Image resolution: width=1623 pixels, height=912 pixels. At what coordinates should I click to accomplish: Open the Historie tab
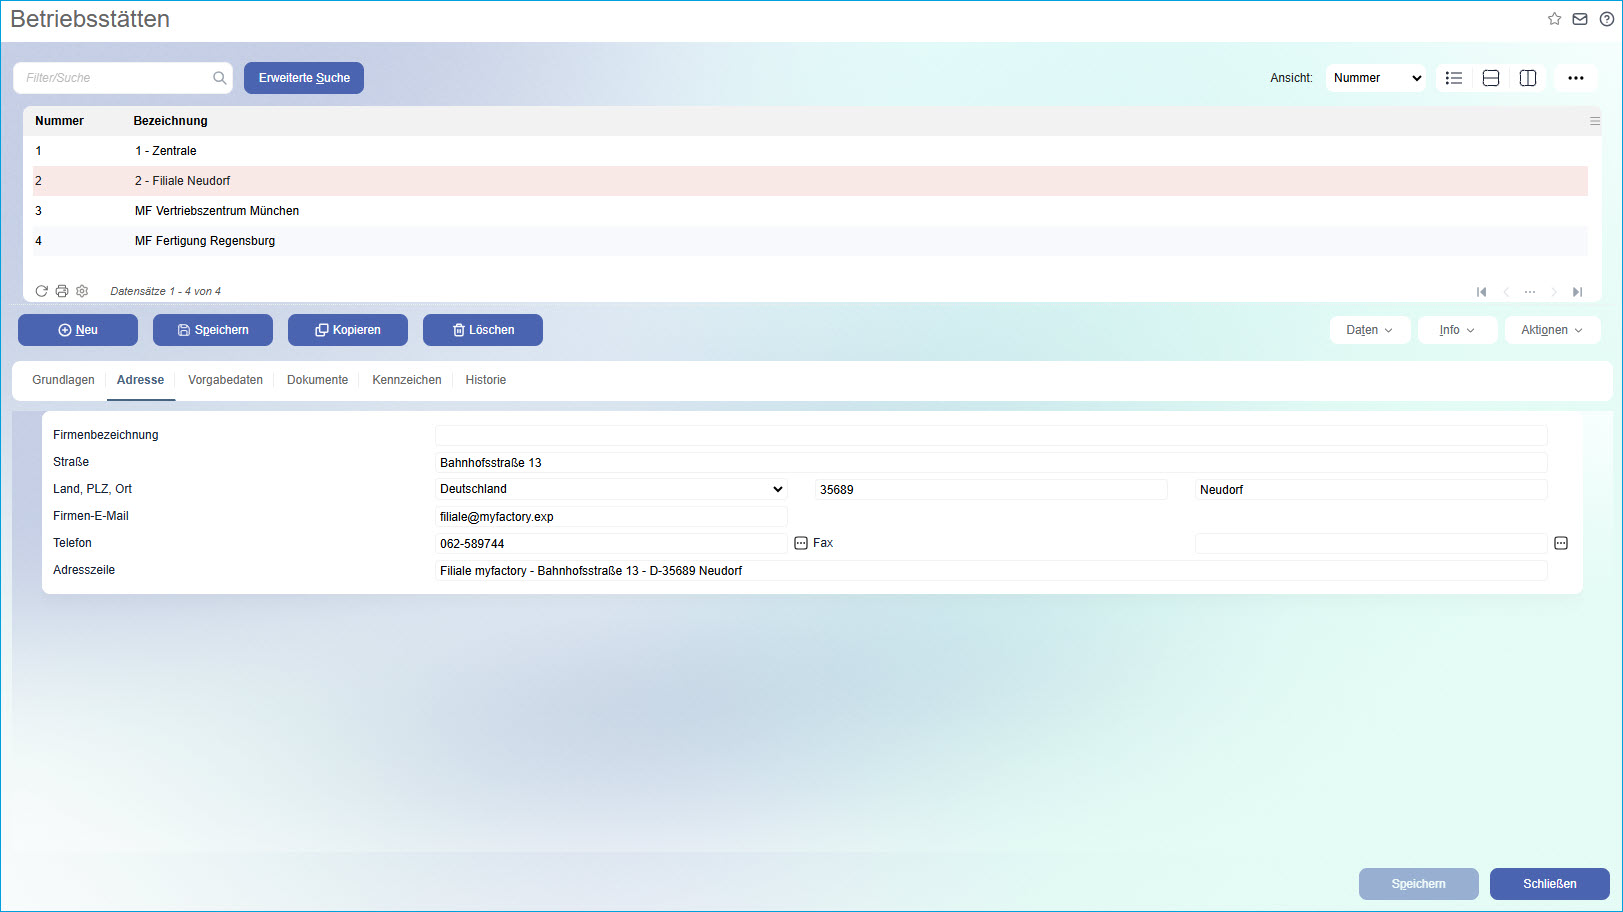[x=485, y=380]
